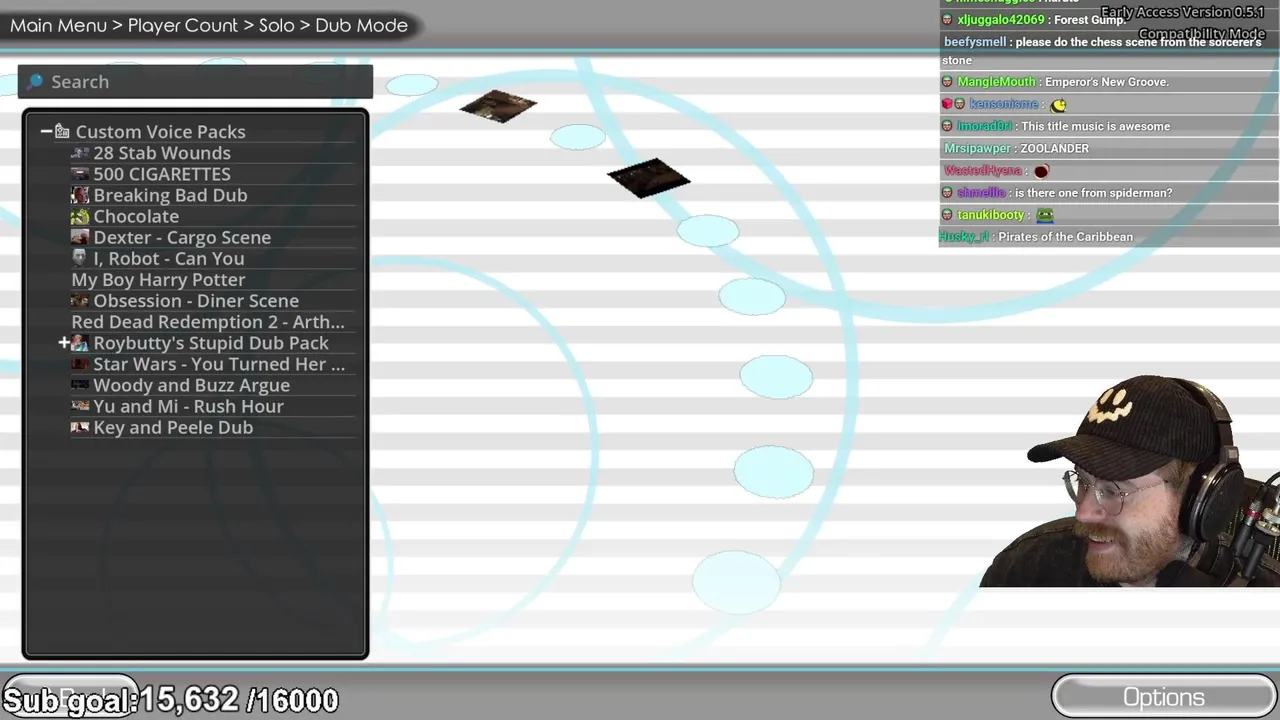The image size is (1280, 720).
Task: Select My Boy Harry Potter pack
Action: [x=158, y=280]
